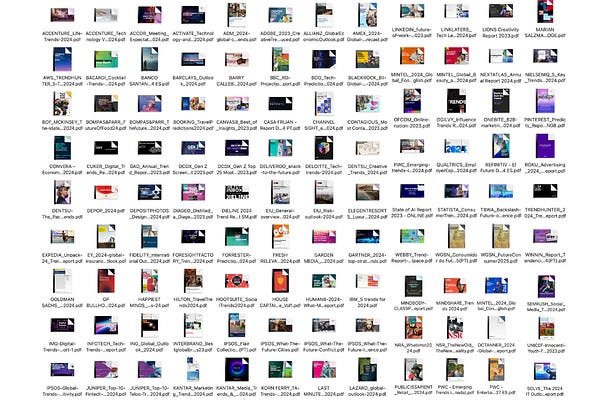600x400 pixels.
Task: Select the AWS TRENDHUNTER PDF icon
Action: pos(62,59)
